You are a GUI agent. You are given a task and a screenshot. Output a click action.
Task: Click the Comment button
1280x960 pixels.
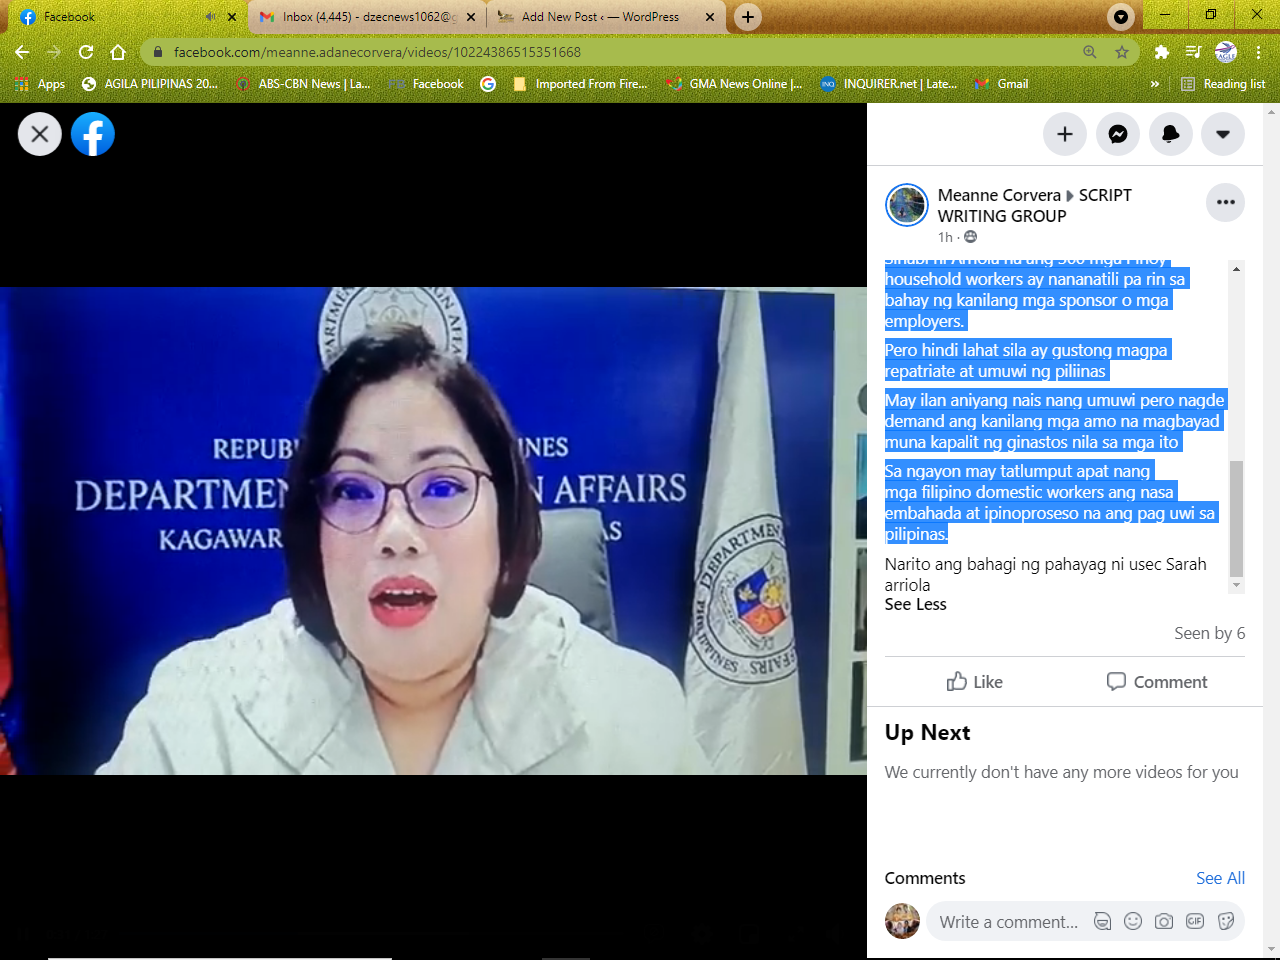(1157, 682)
